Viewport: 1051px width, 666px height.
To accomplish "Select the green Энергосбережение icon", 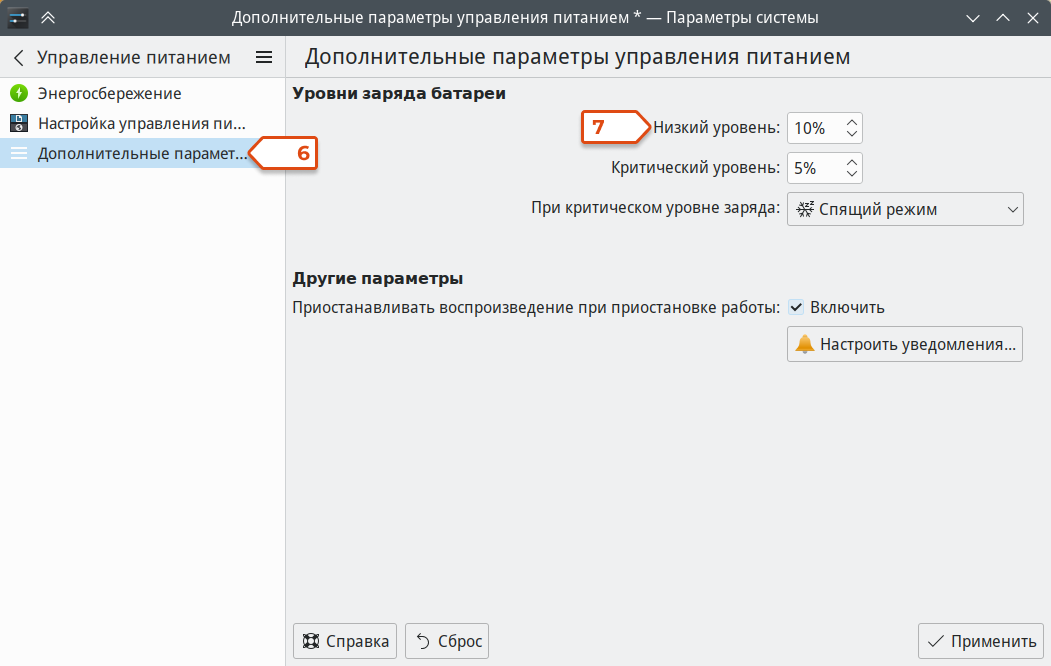I will [x=19, y=93].
